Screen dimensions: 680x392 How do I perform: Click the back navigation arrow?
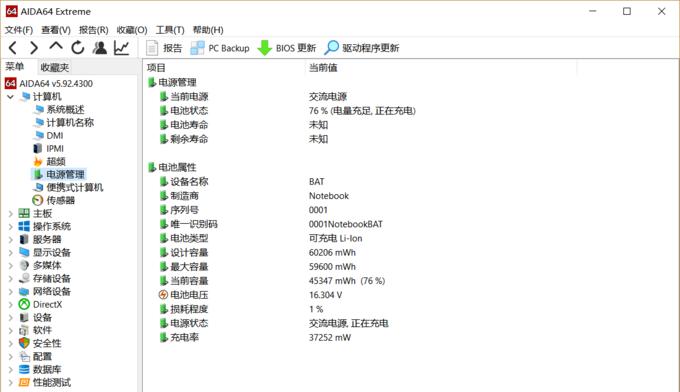pyautogui.click(x=13, y=48)
